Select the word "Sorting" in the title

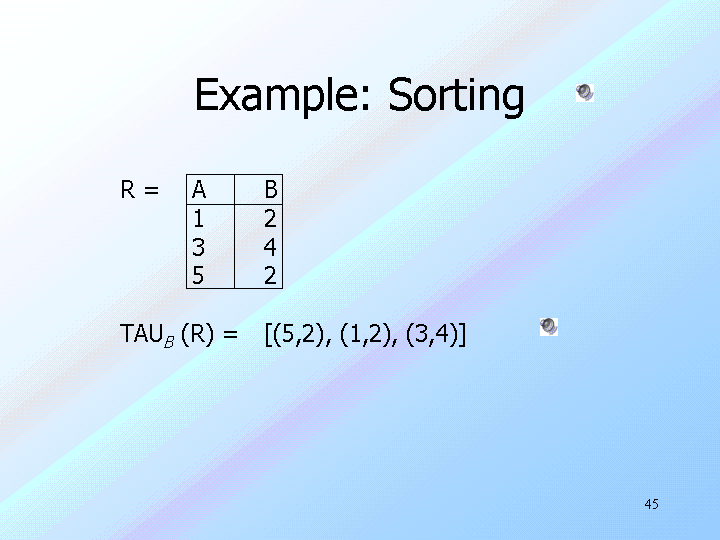pyautogui.click(x=456, y=96)
